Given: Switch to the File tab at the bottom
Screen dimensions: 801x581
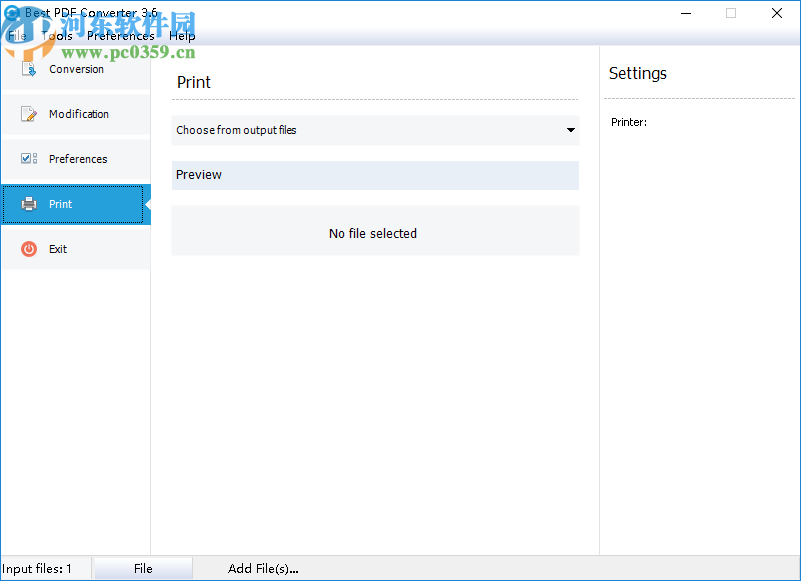Looking at the screenshot, I should [x=142, y=568].
